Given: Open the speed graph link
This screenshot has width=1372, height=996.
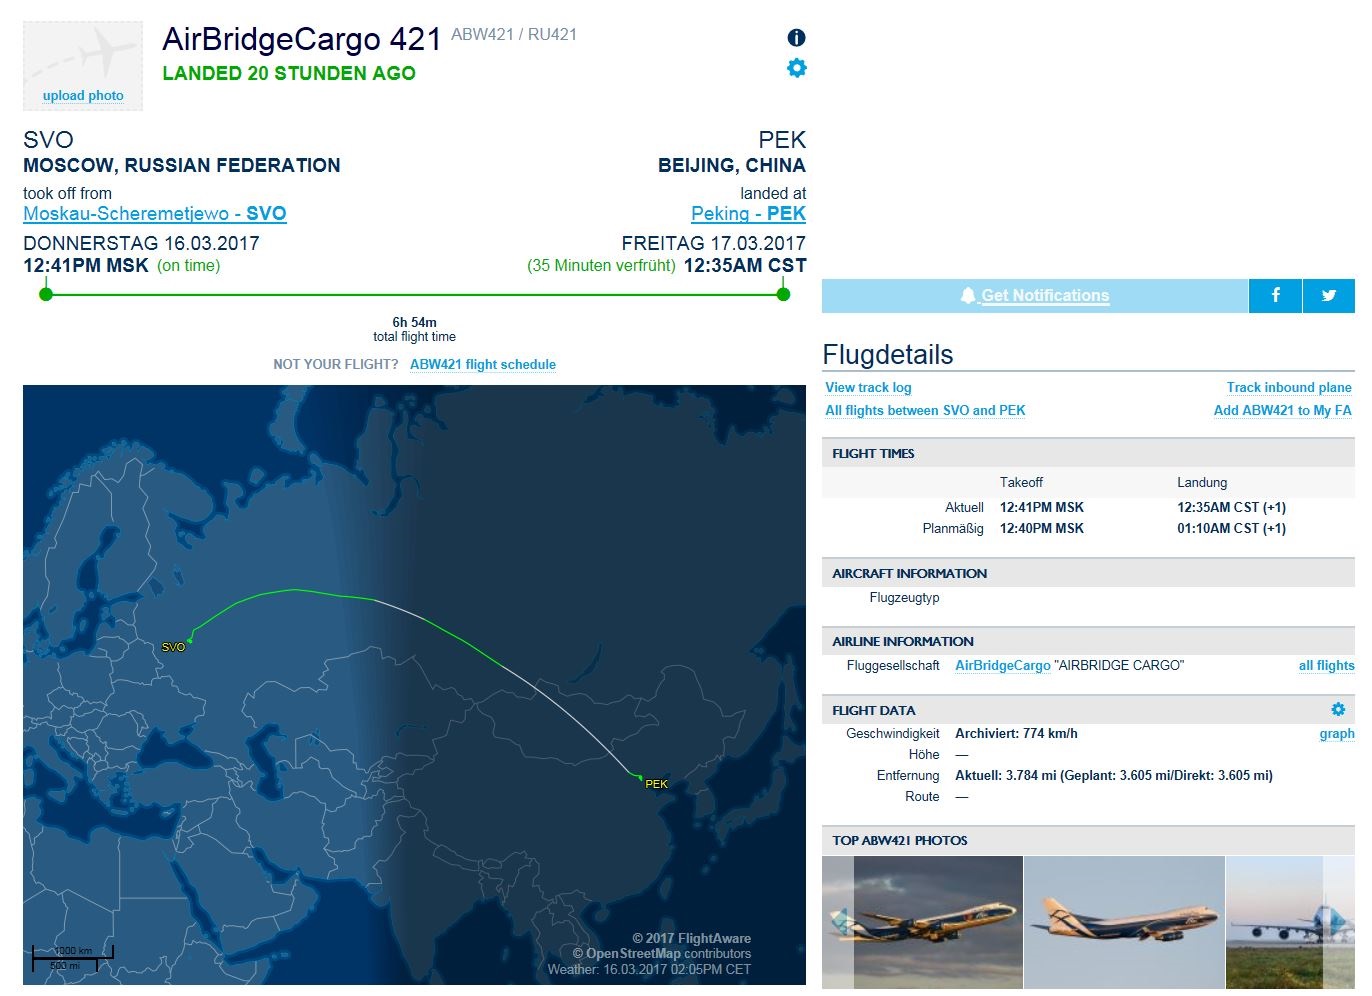Looking at the screenshot, I should click(1337, 734).
